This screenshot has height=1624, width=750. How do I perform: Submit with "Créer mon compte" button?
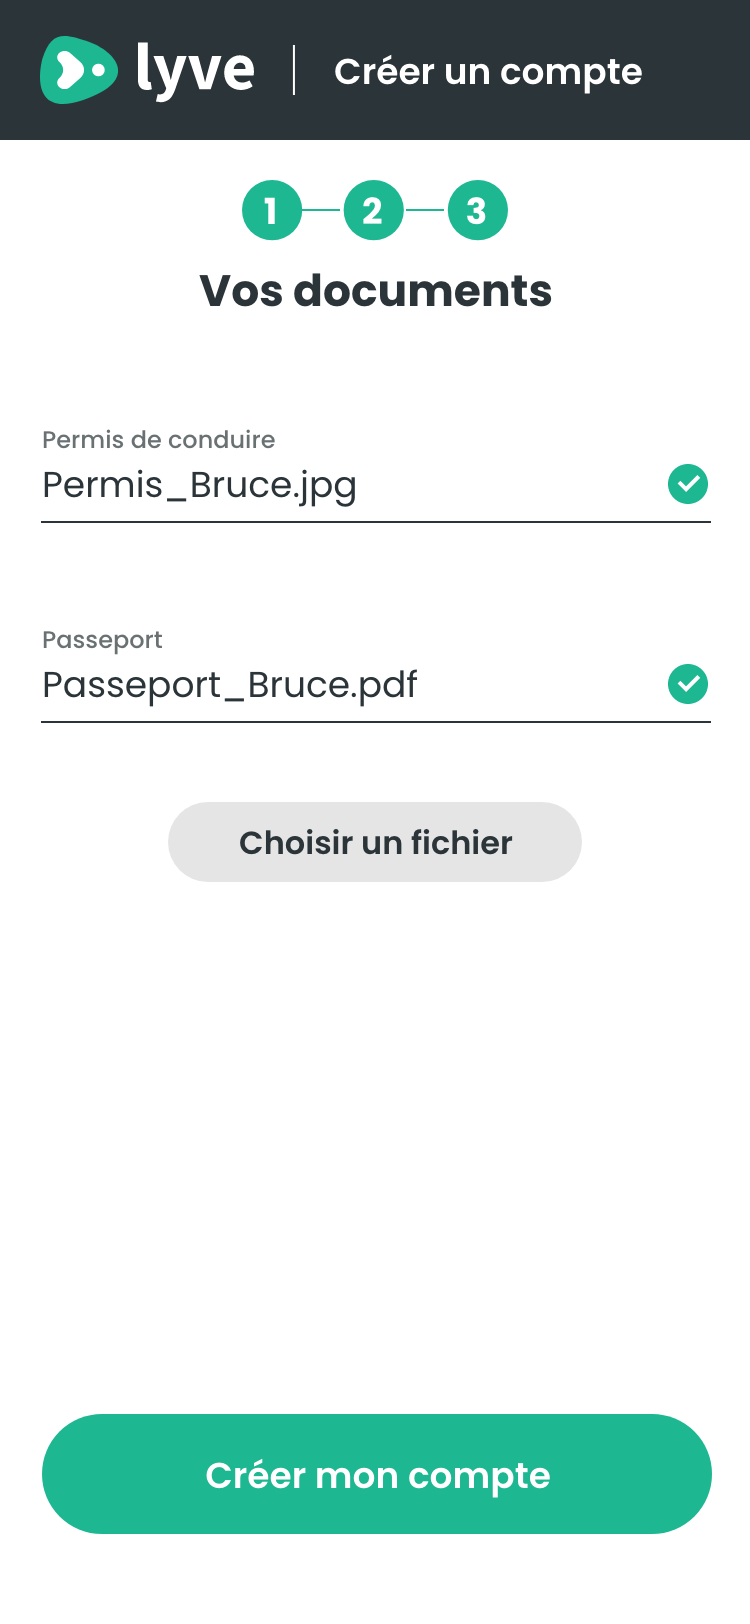[x=376, y=1474]
